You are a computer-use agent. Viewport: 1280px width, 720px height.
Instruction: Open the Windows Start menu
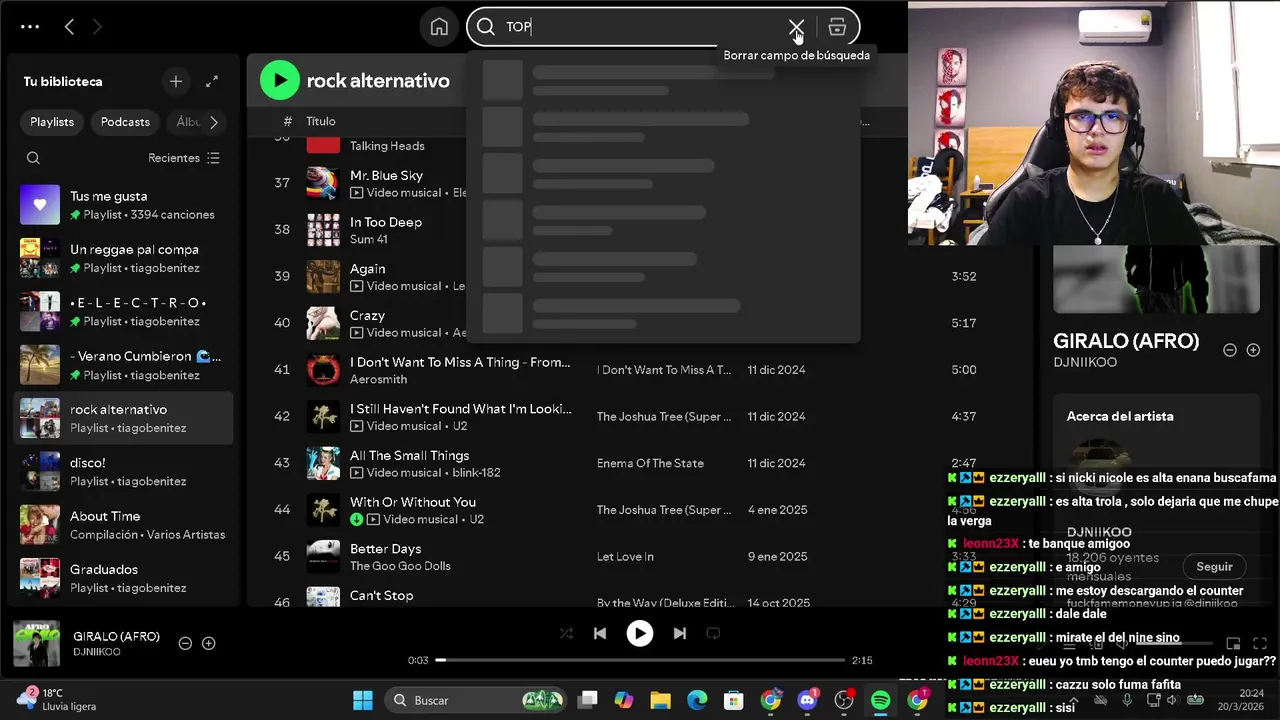(x=363, y=700)
